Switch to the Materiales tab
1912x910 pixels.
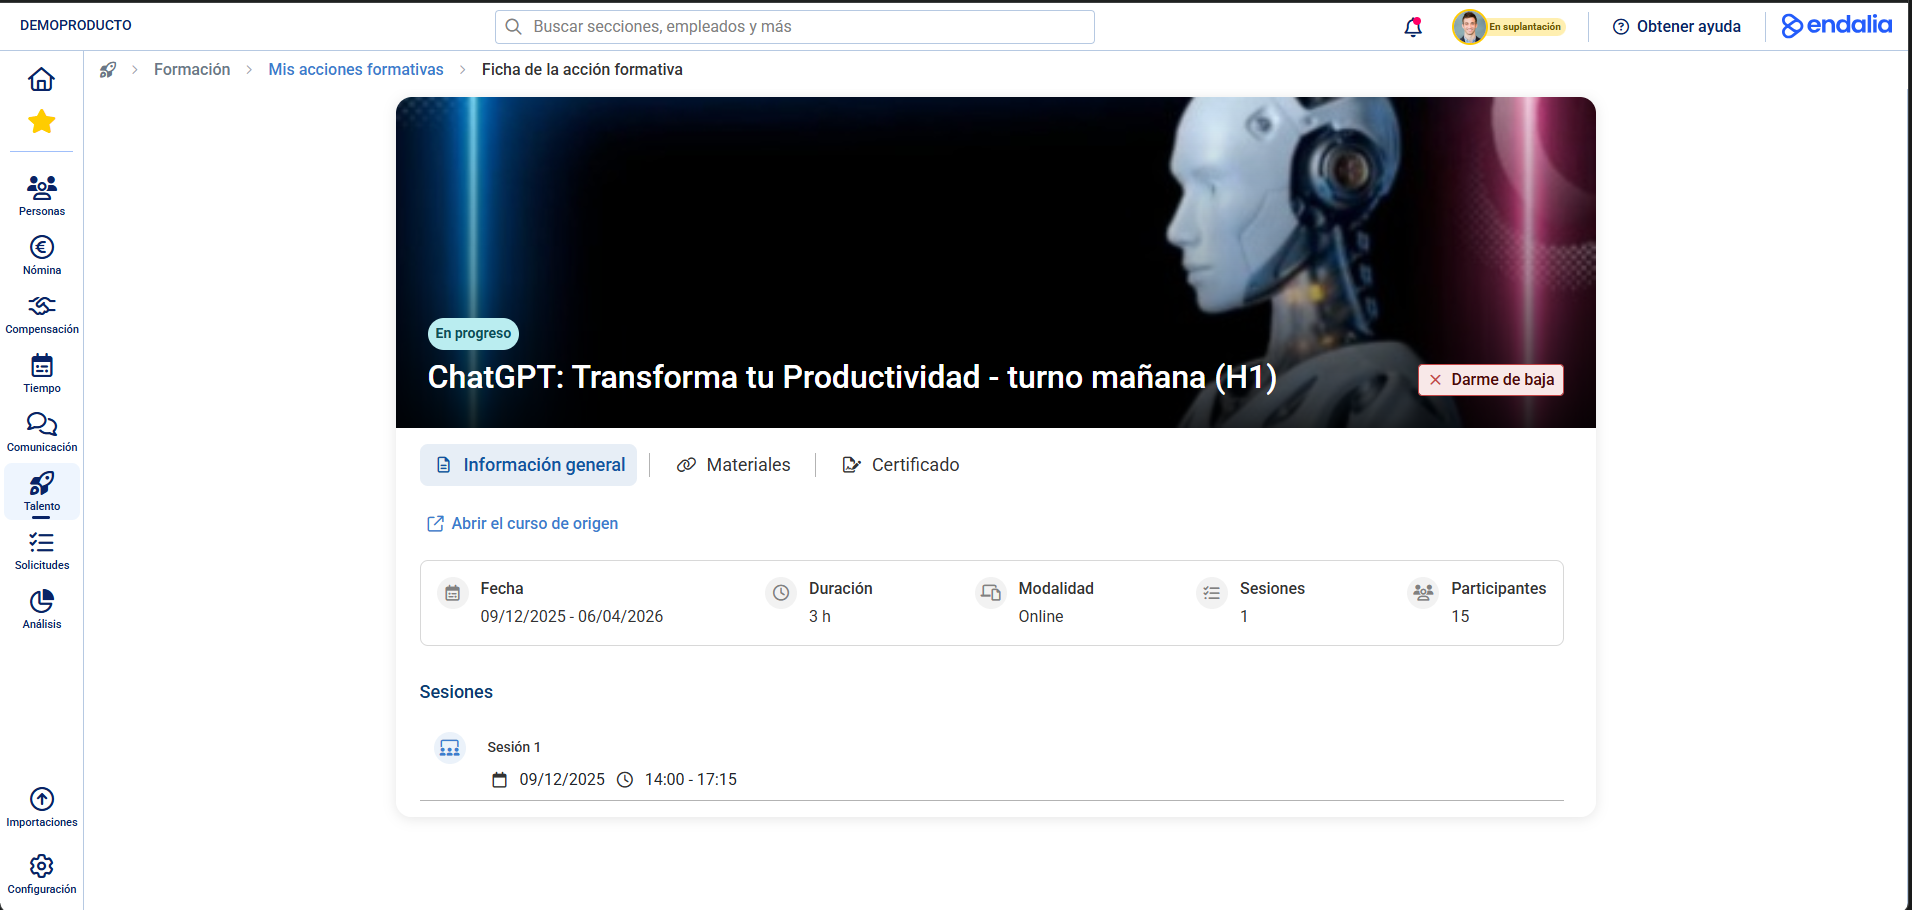point(733,465)
